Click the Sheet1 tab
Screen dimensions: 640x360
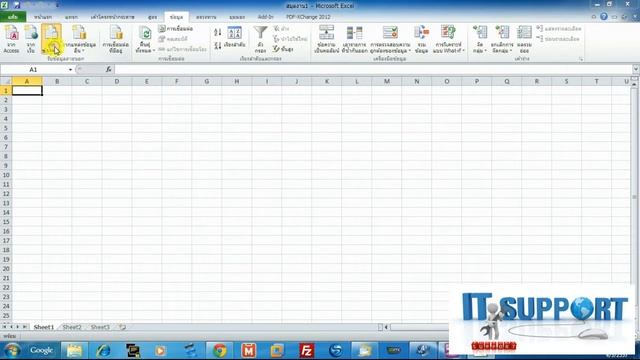coord(44,327)
